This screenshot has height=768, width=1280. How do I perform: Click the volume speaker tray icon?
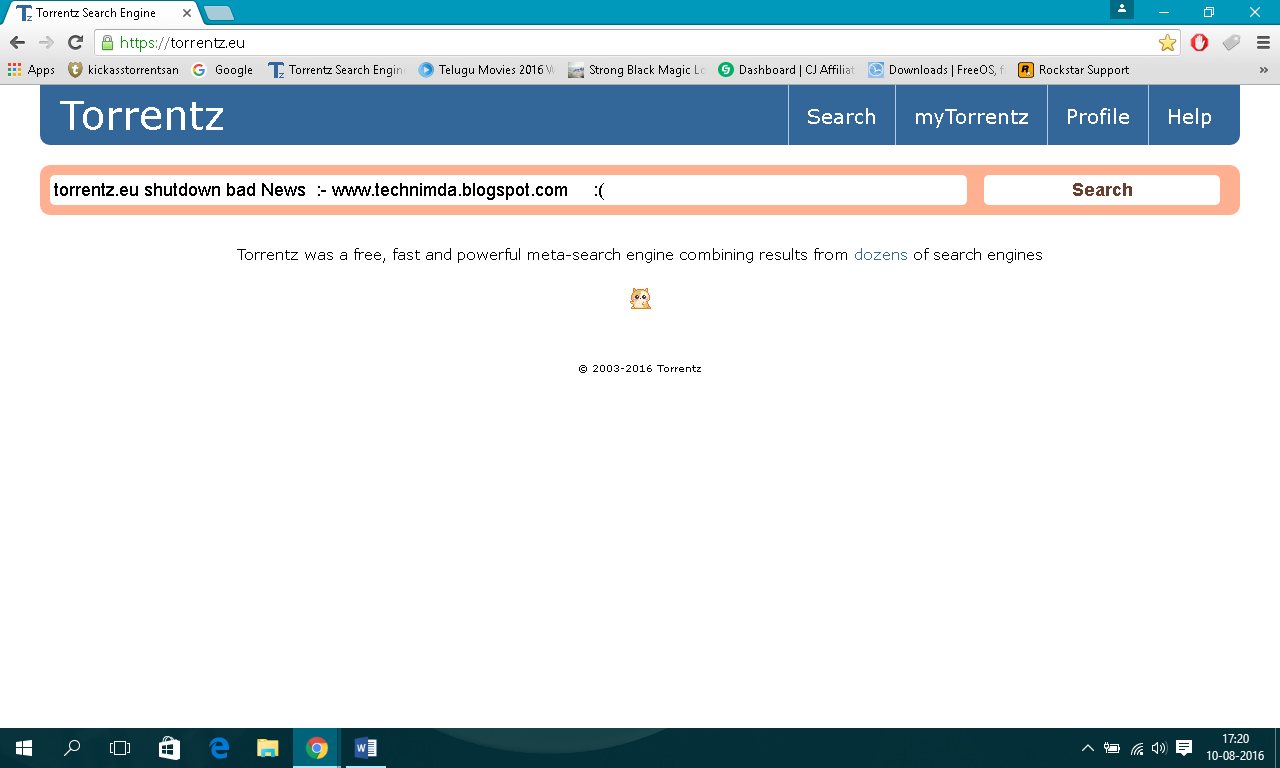(x=1159, y=748)
